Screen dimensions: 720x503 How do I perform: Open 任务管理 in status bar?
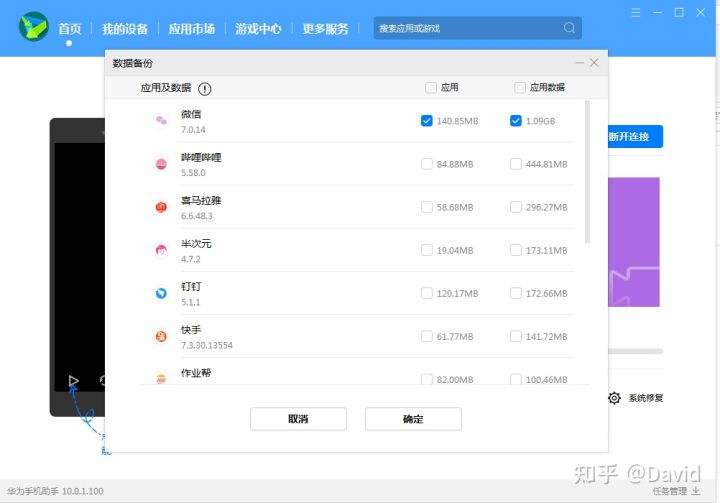[x=670, y=491]
